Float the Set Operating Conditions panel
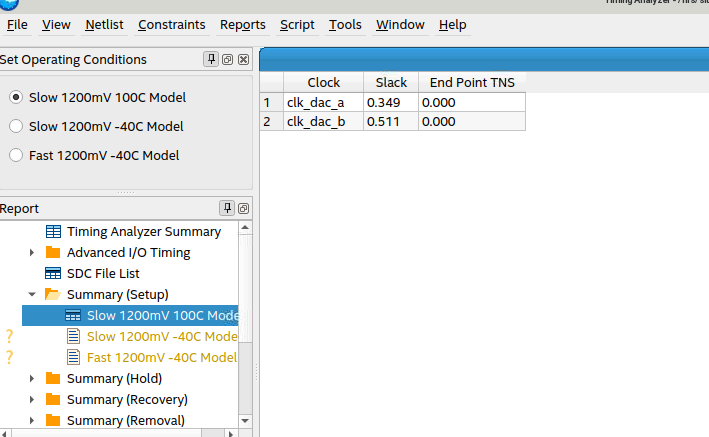The height and width of the screenshot is (437, 709). [x=227, y=59]
